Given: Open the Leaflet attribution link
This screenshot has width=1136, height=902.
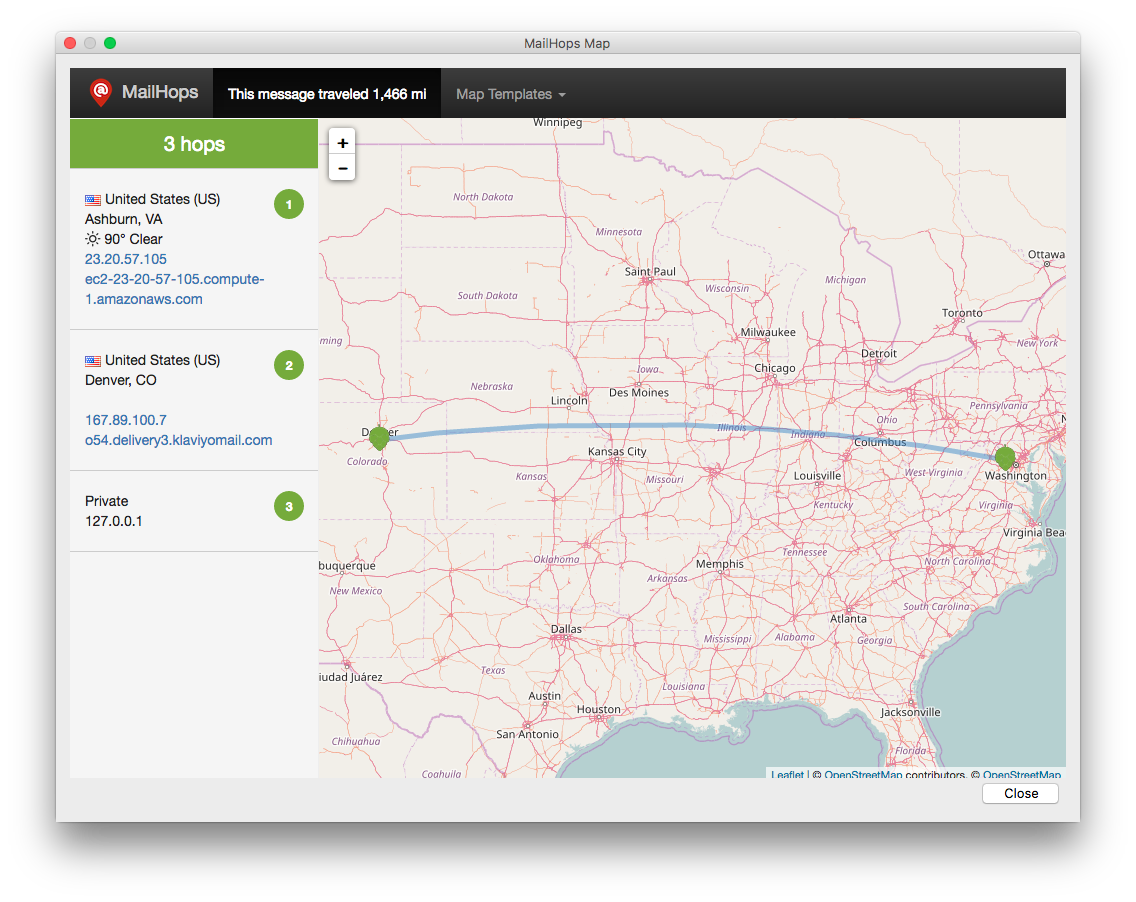Looking at the screenshot, I should (x=787, y=774).
